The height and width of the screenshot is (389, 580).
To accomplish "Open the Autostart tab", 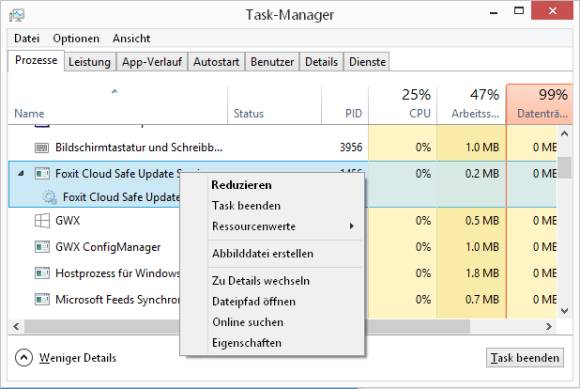I will click(x=216, y=62).
